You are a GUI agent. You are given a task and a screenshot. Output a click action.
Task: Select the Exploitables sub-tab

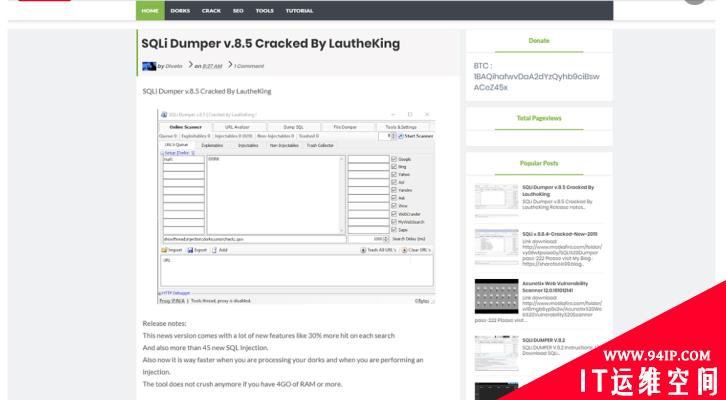212,145
